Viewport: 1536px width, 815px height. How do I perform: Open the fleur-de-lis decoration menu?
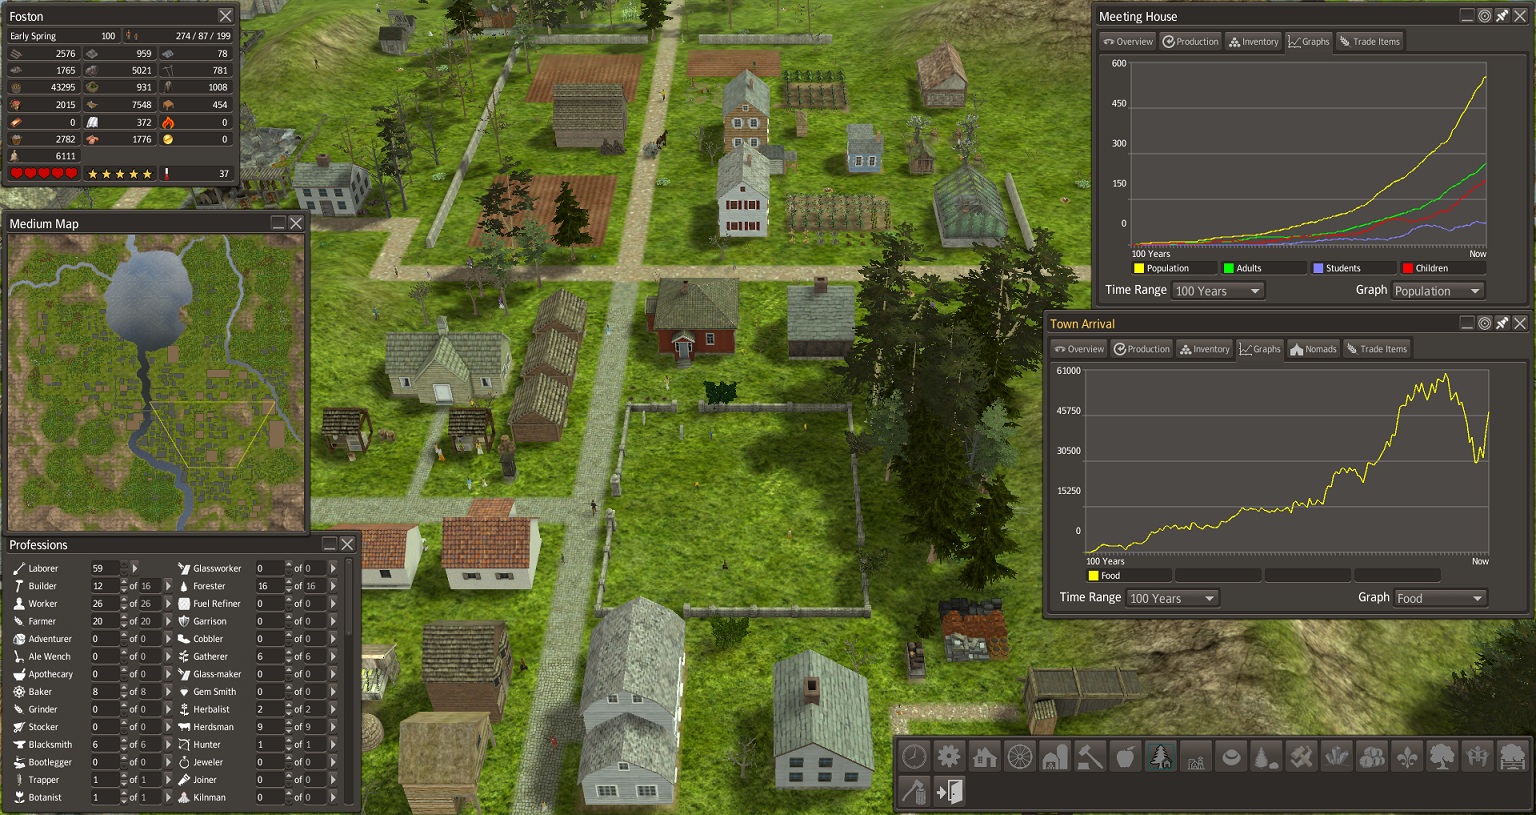(1407, 756)
